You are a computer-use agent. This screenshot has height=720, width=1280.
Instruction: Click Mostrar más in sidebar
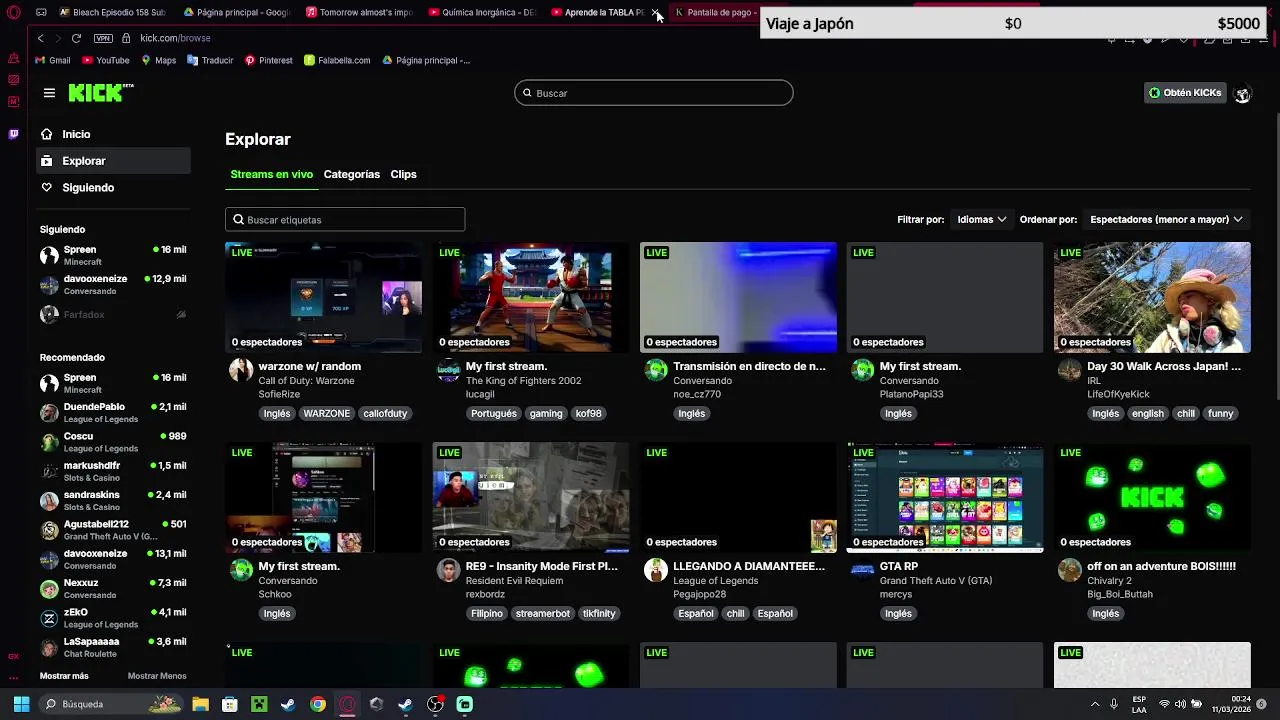click(x=64, y=676)
